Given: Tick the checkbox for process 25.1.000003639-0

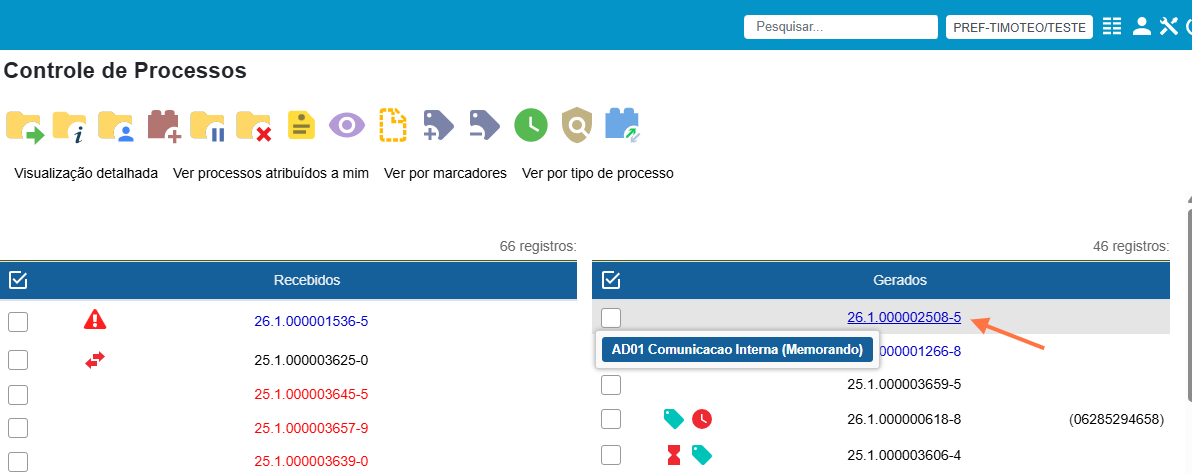Looking at the screenshot, I should point(18,461).
